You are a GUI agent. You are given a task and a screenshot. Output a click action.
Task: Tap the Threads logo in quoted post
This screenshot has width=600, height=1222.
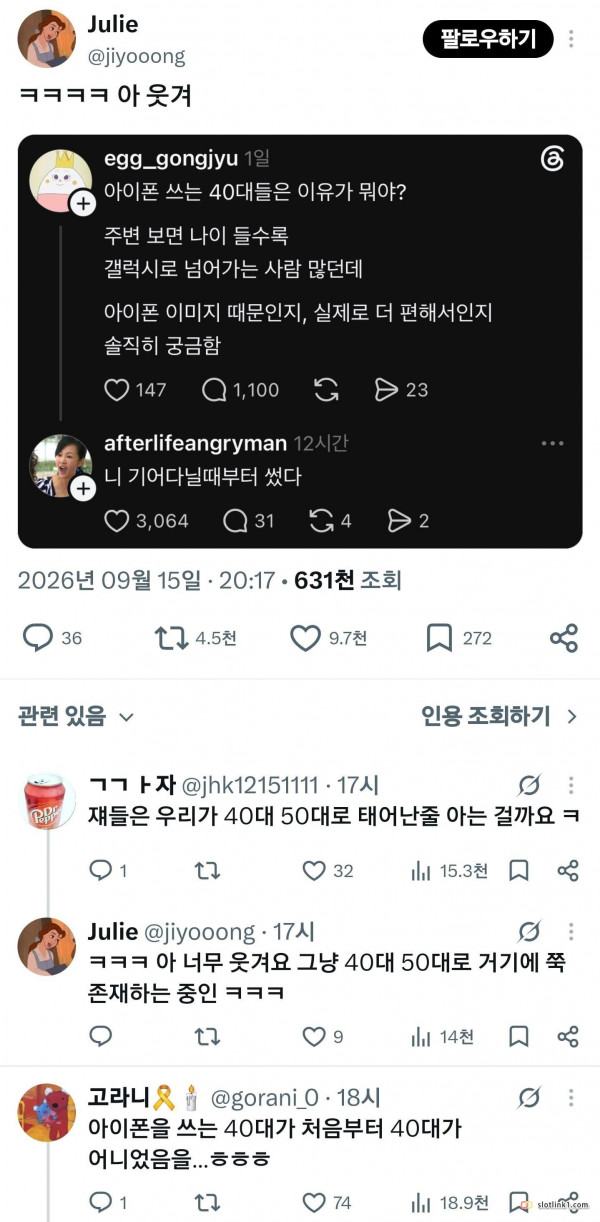(x=551, y=160)
